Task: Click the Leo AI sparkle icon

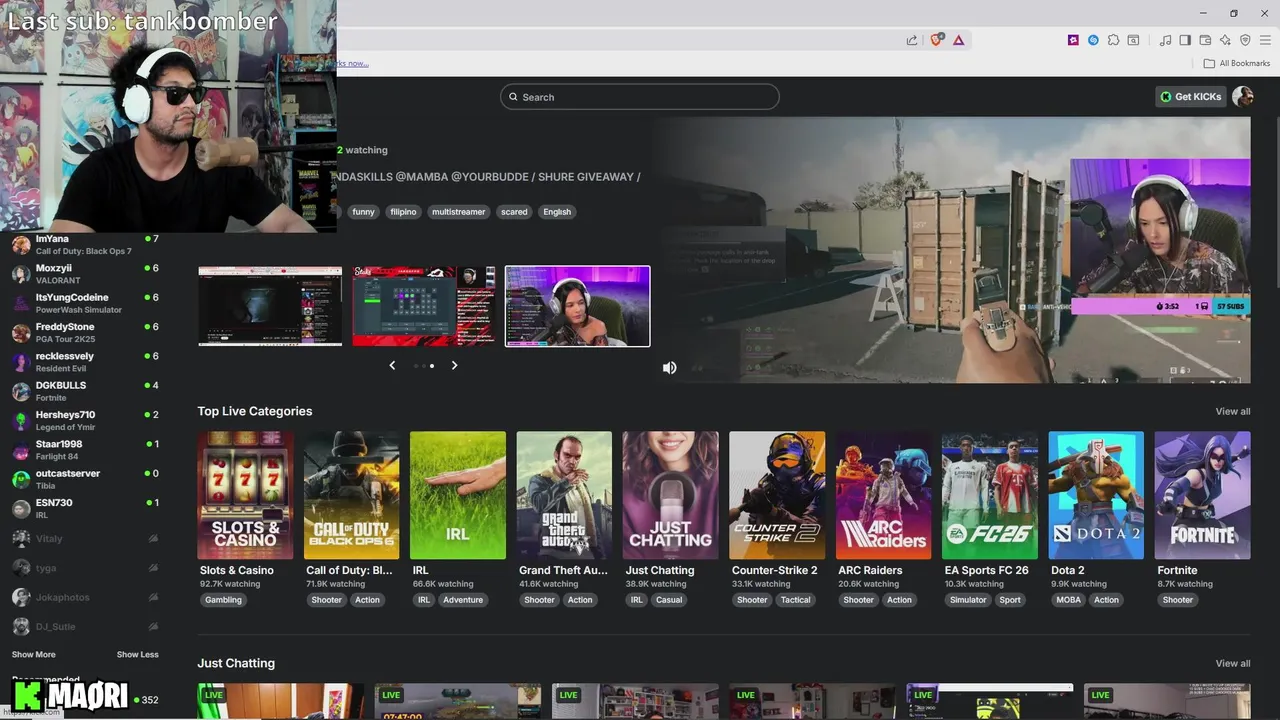Action: coord(1225,40)
